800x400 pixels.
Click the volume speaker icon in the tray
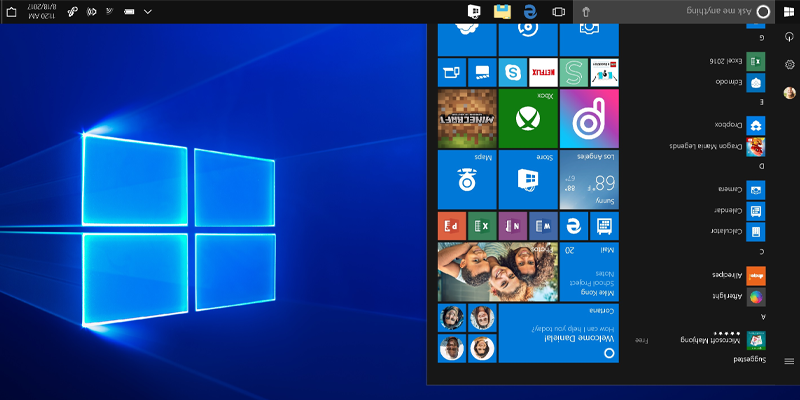click(91, 12)
